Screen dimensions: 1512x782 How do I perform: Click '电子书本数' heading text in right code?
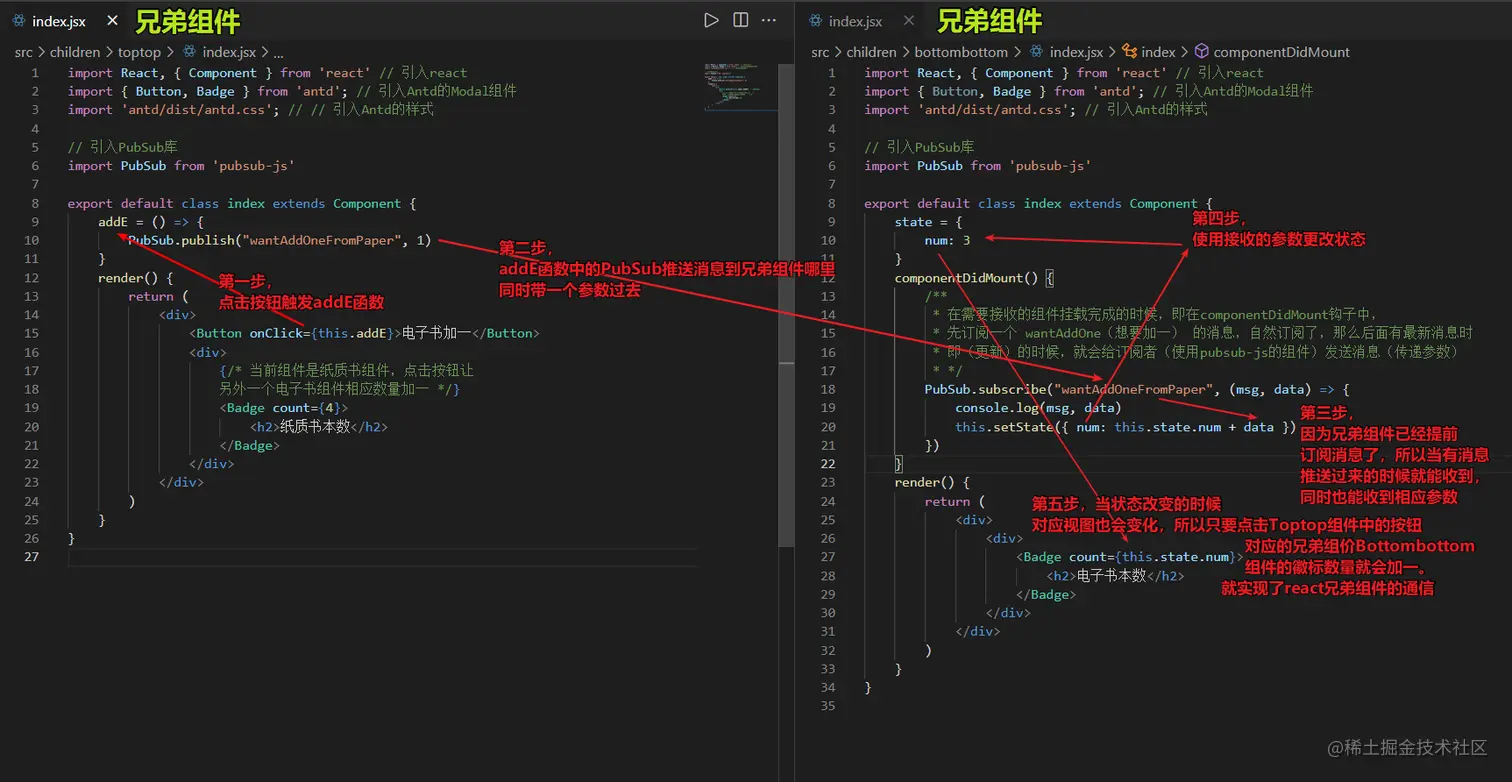coord(1111,575)
